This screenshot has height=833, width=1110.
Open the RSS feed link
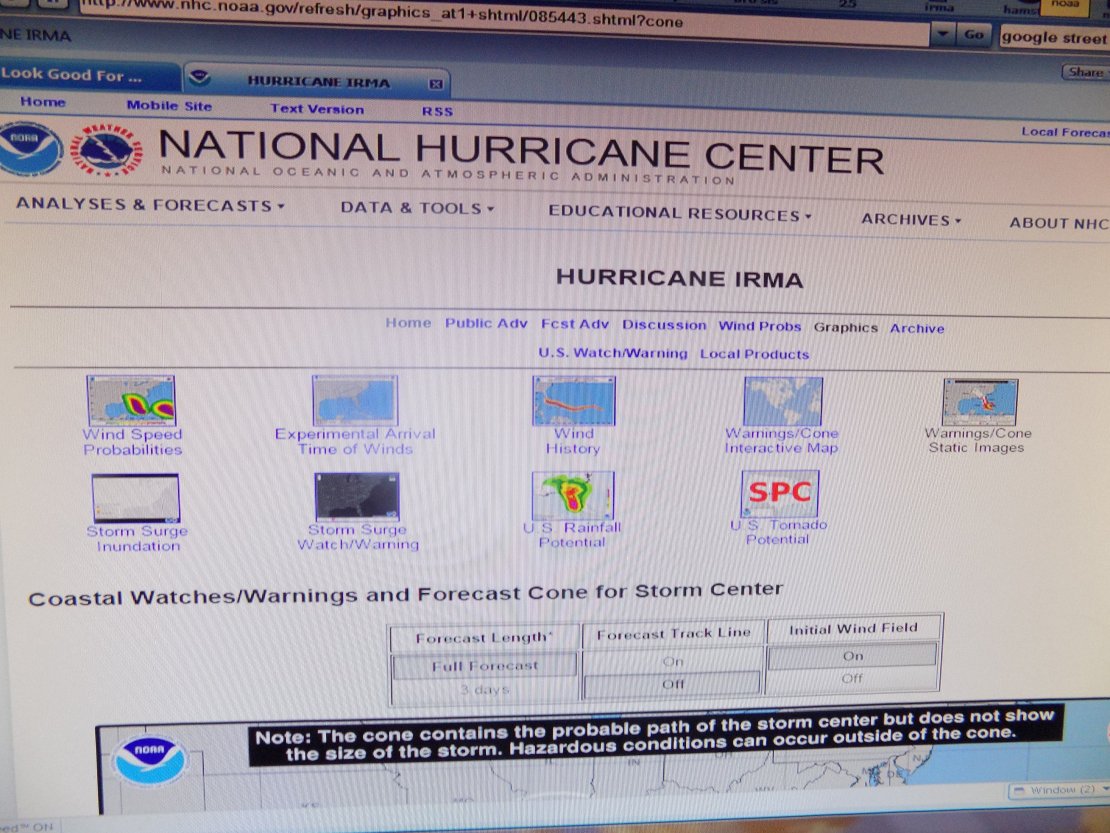click(437, 111)
